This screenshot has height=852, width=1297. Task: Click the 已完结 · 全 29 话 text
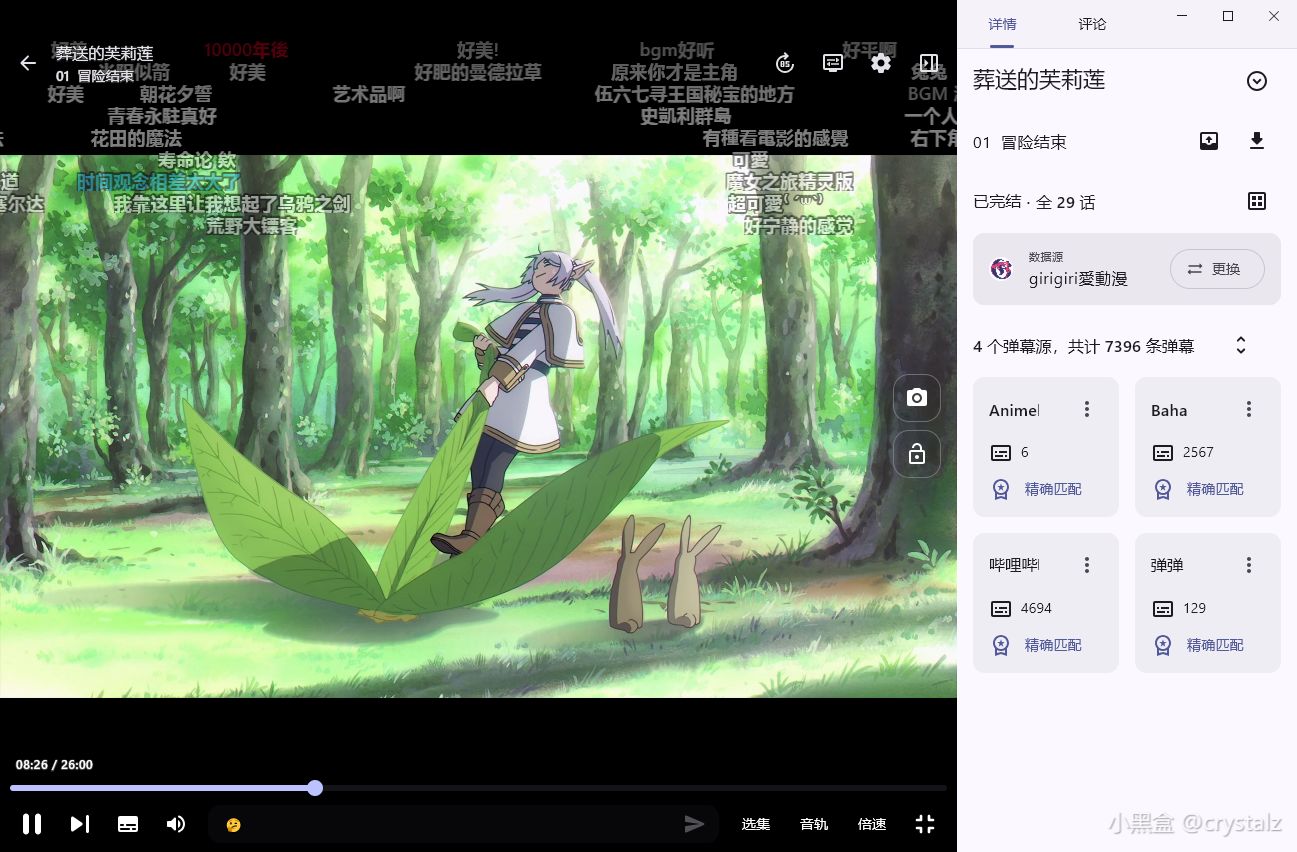pyautogui.click(x=1034, y=202)
